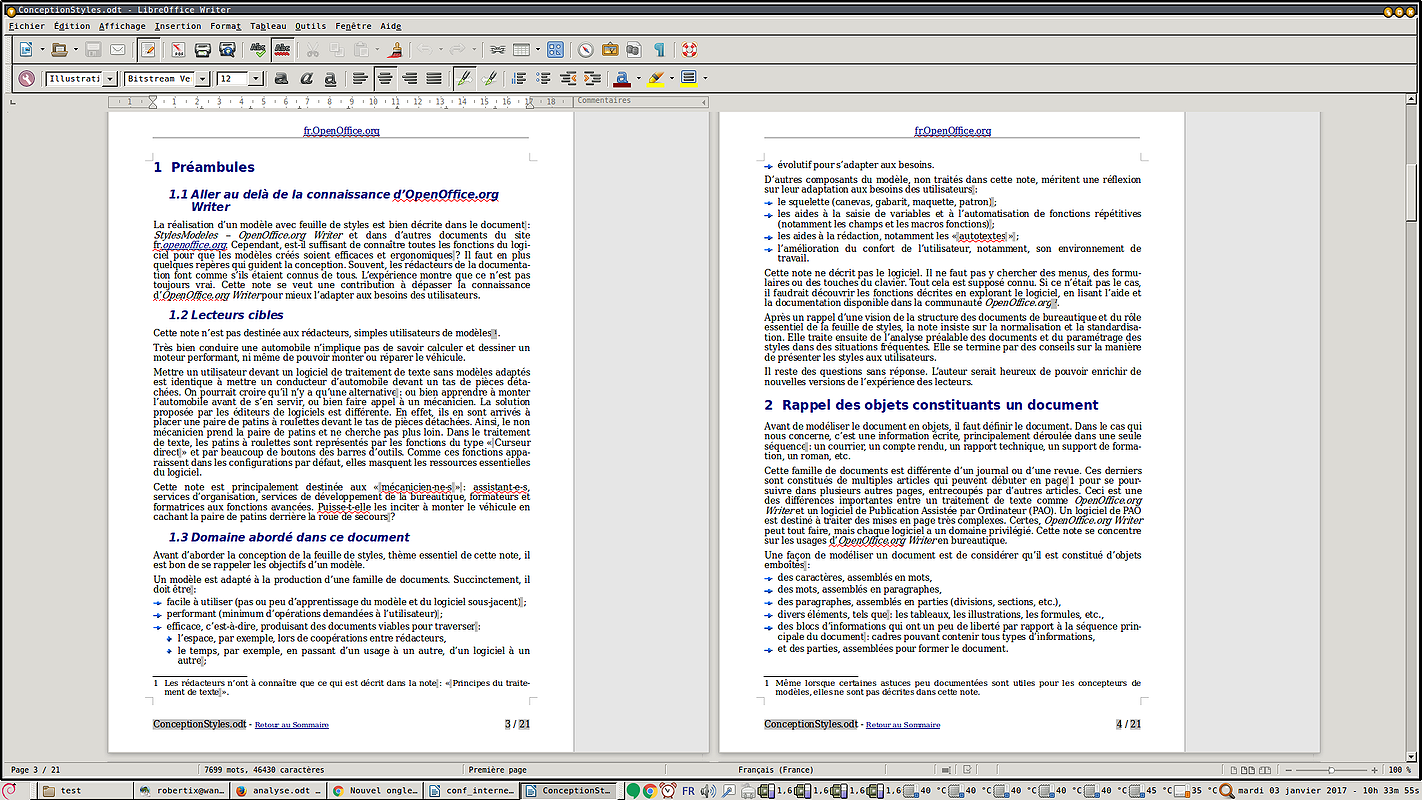1422x800 pixels.
Task: Click the Cut scissors icon
Action: [x=312, y=49]
